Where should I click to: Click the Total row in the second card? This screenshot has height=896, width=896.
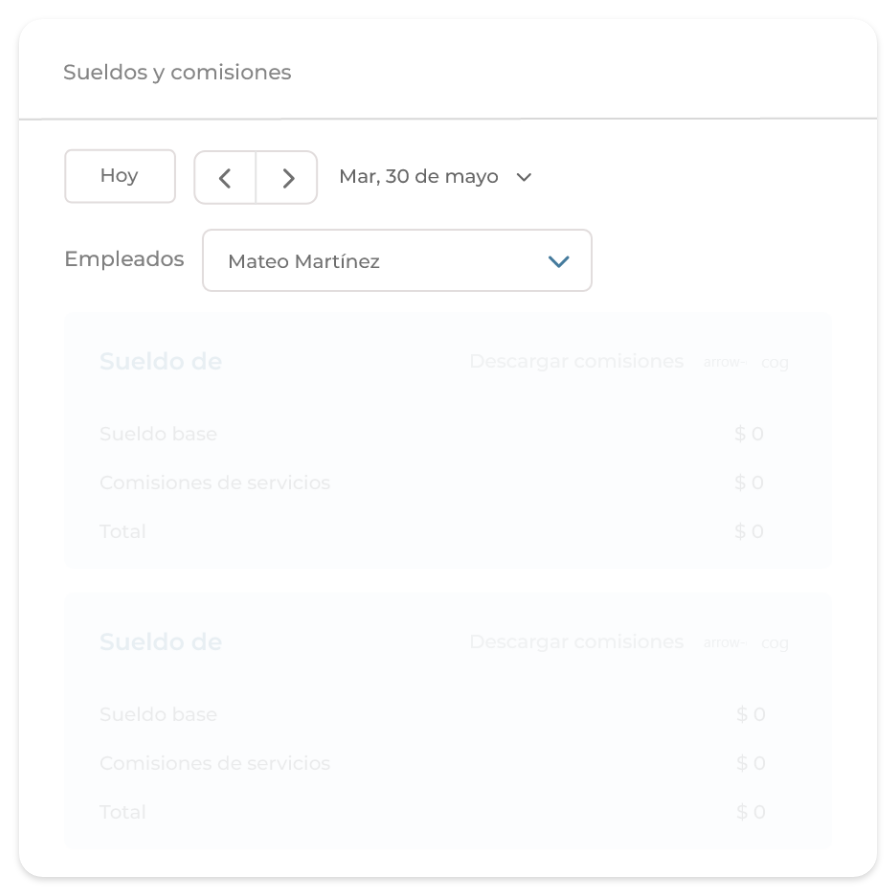(123, 812)
